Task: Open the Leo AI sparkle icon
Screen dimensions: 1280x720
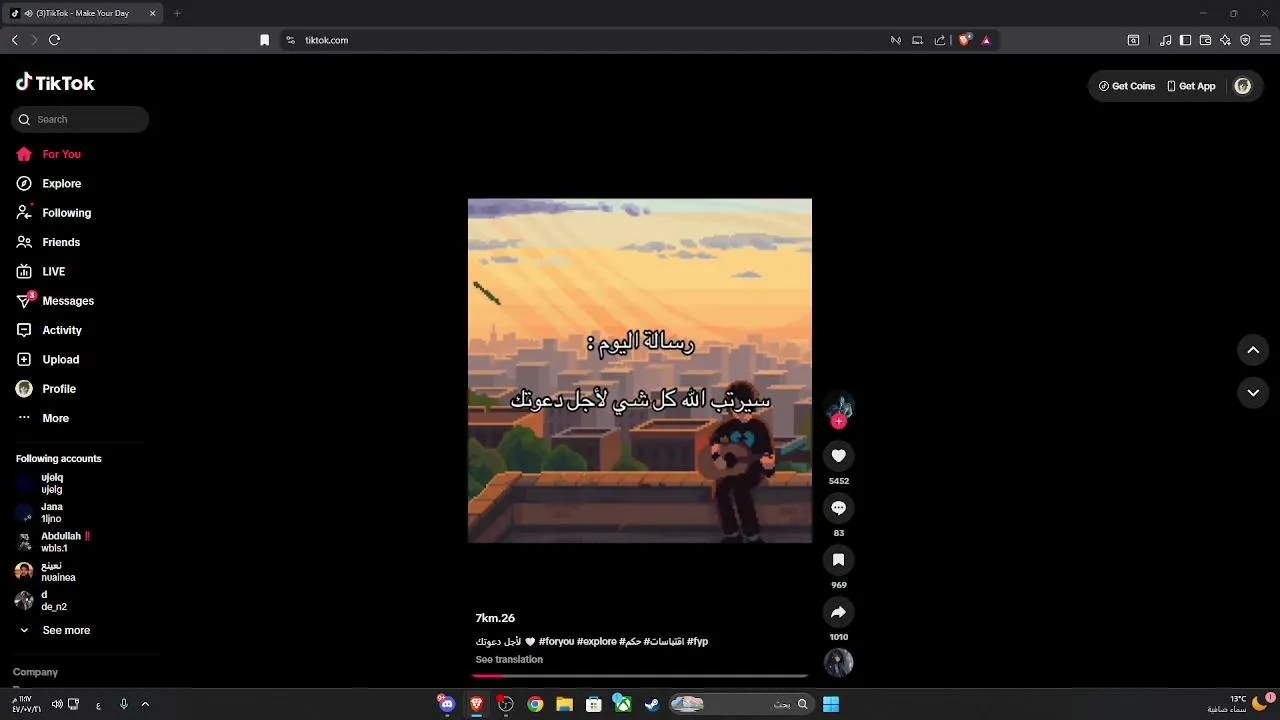Action: [1225, 40]
